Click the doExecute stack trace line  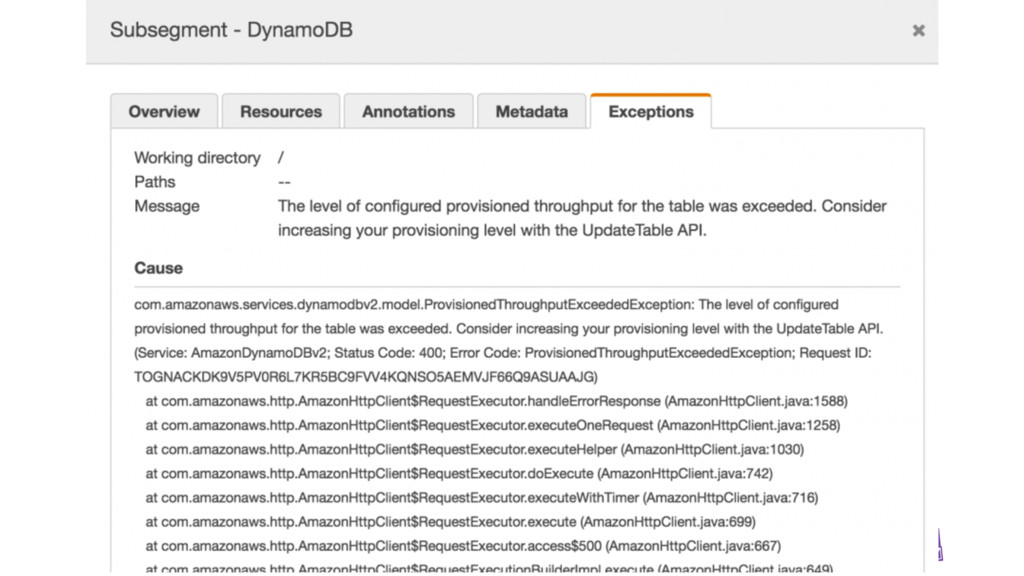tap(458, 473)
